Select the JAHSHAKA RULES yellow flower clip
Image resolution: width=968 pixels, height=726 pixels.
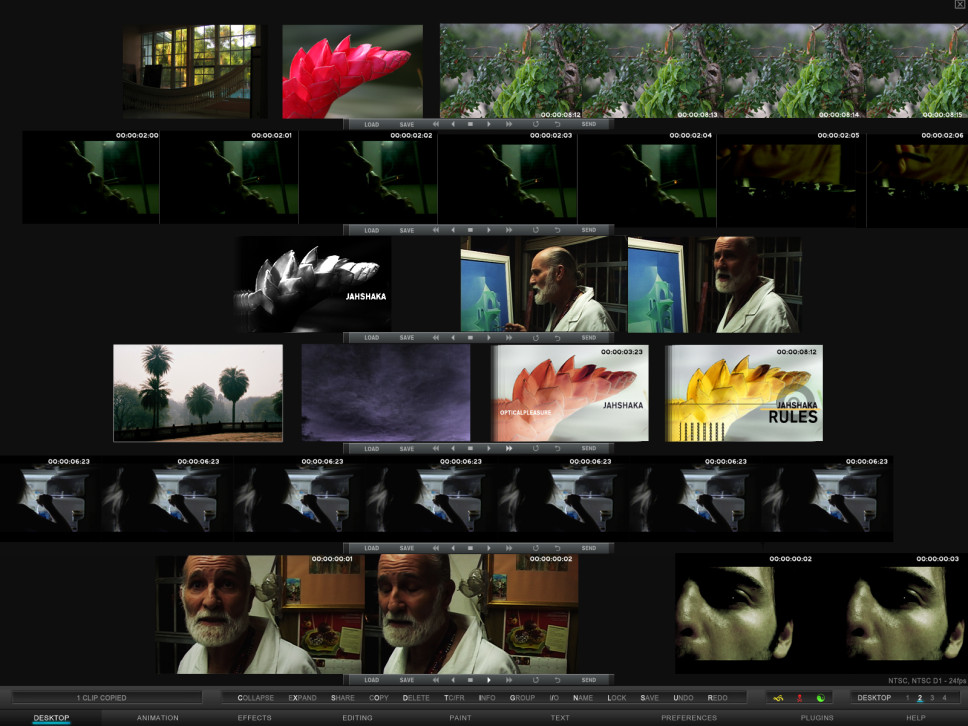[744, 393]
